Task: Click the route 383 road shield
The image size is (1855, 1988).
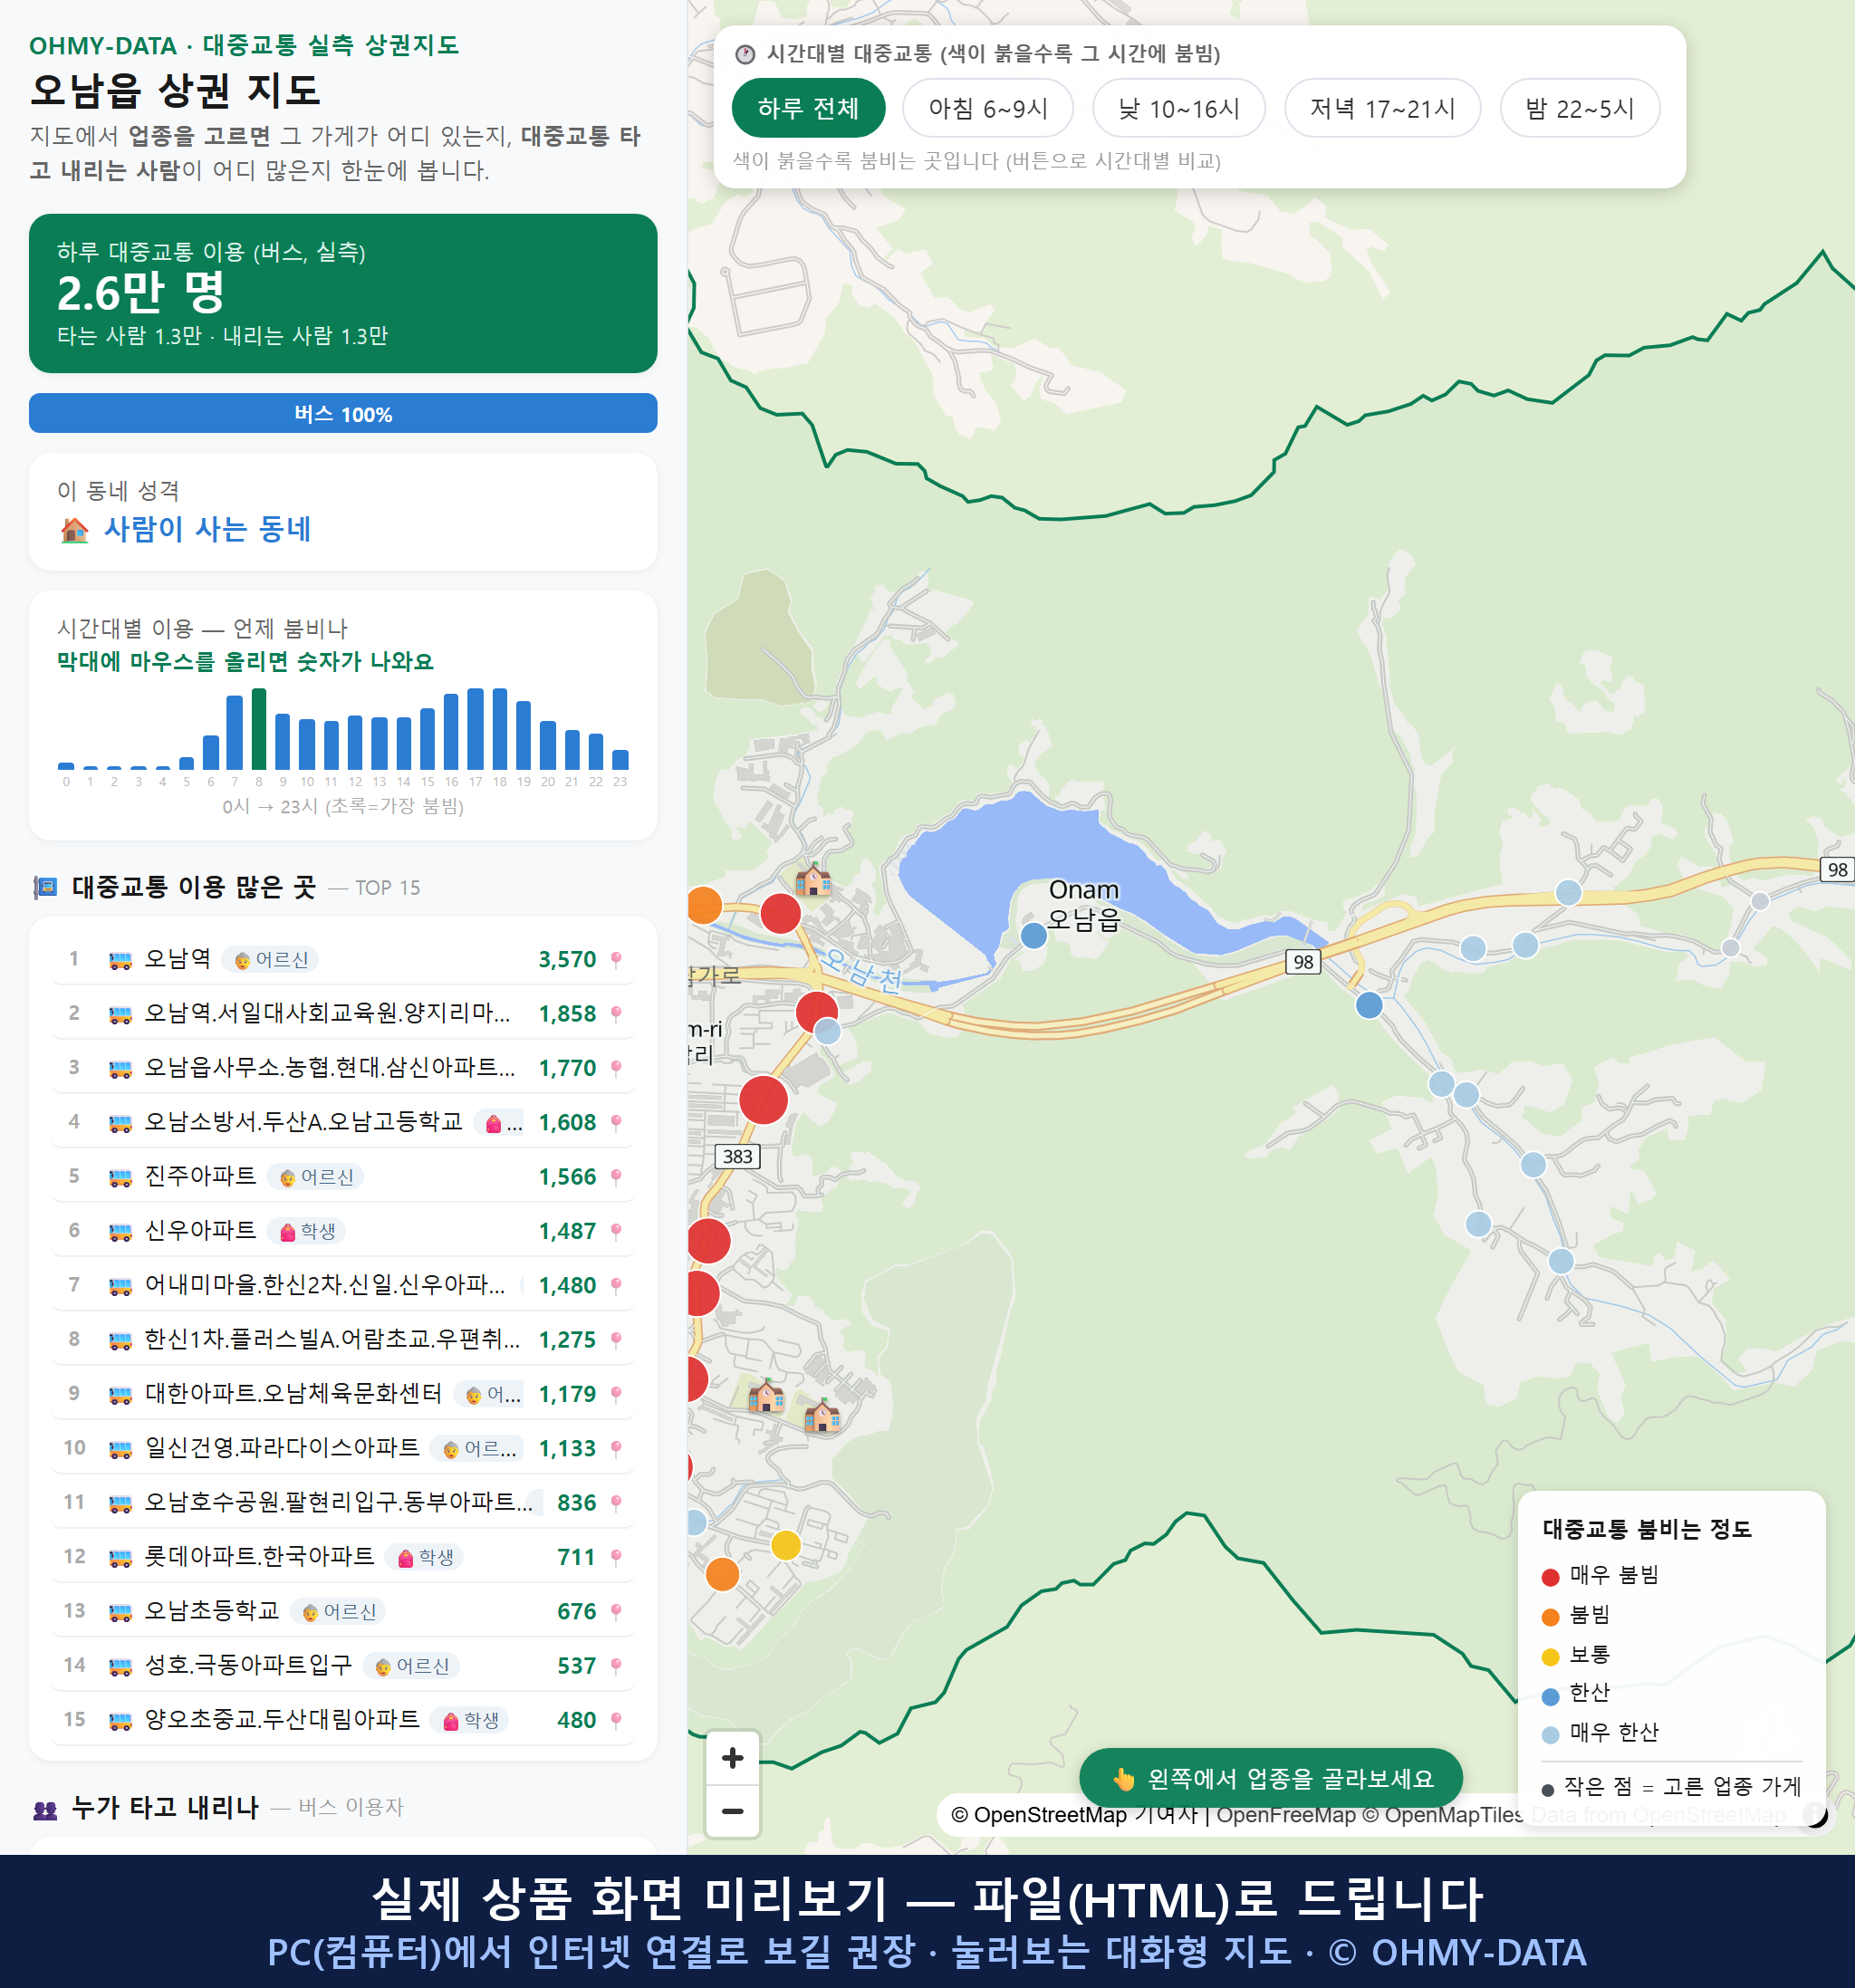Action: pos(738,1156)
